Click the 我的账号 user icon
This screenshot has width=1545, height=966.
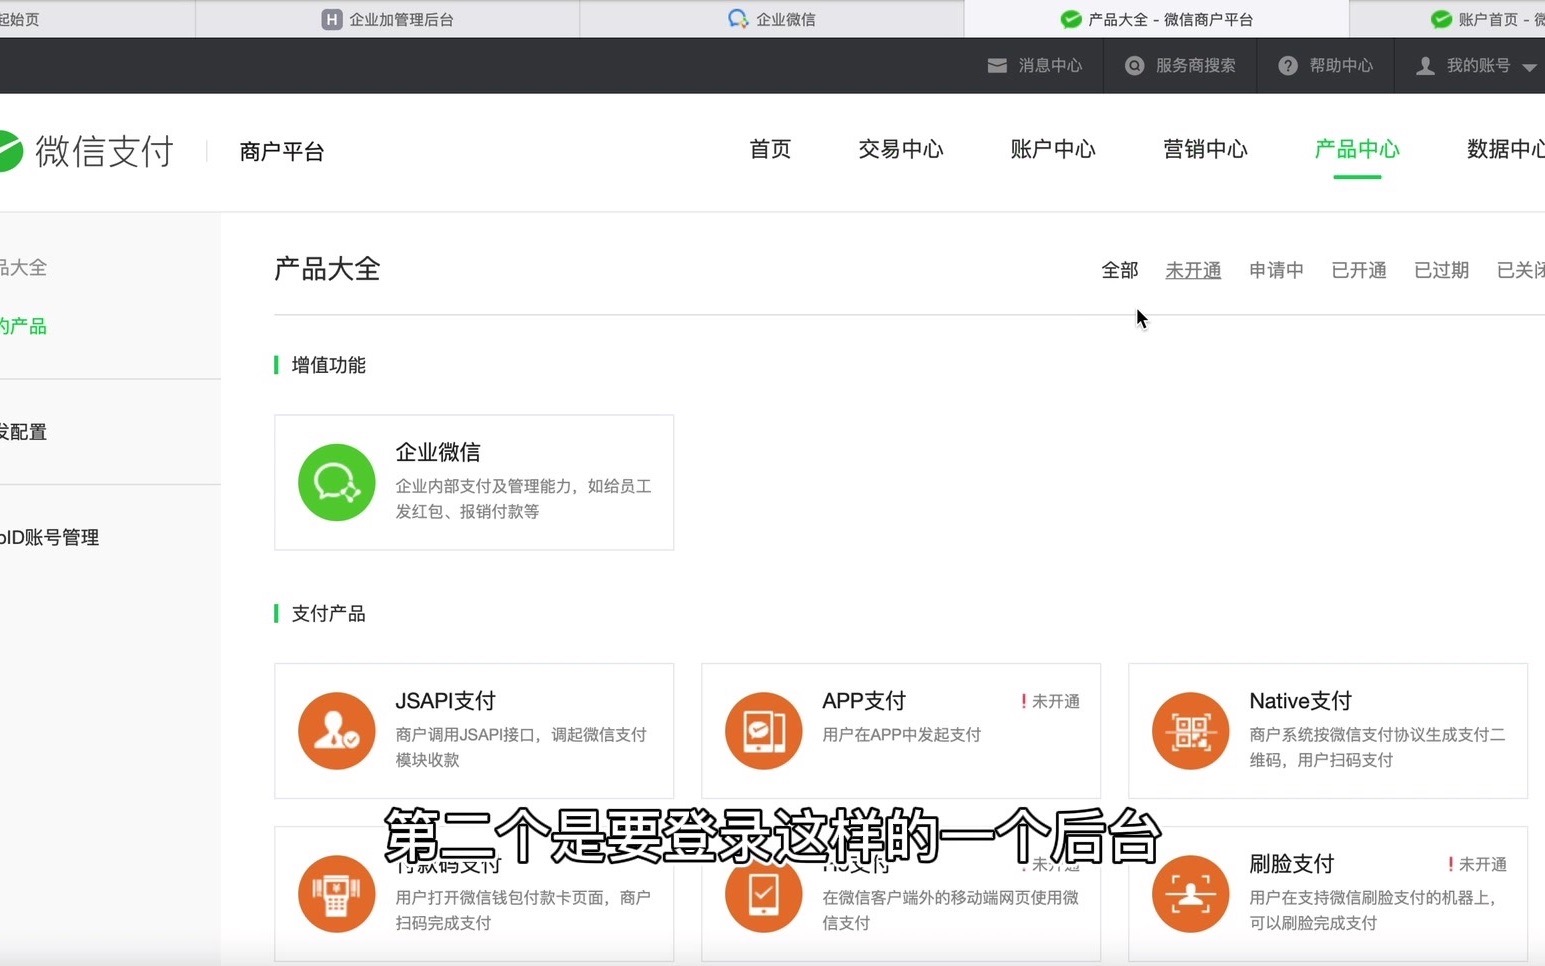pyautogui.click(x=1426, y=66)
